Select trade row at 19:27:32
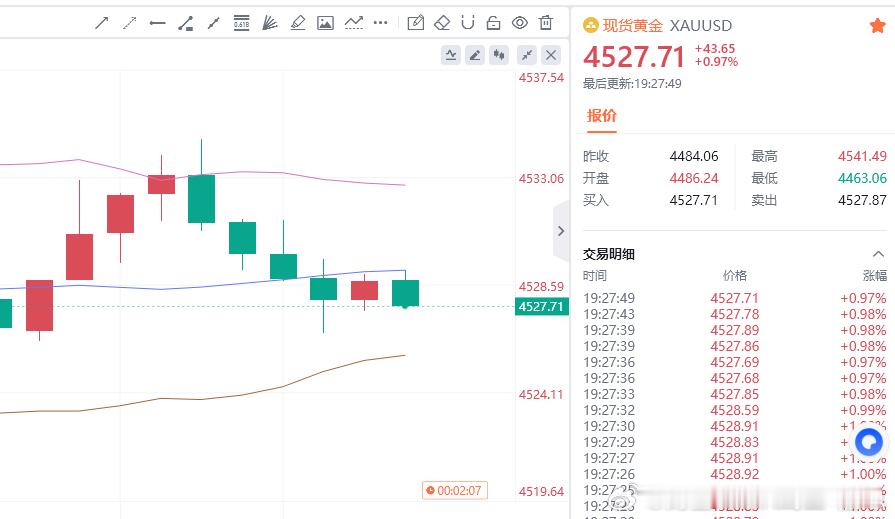This screenshot has height=519, width=895. (x=735, y=410)
